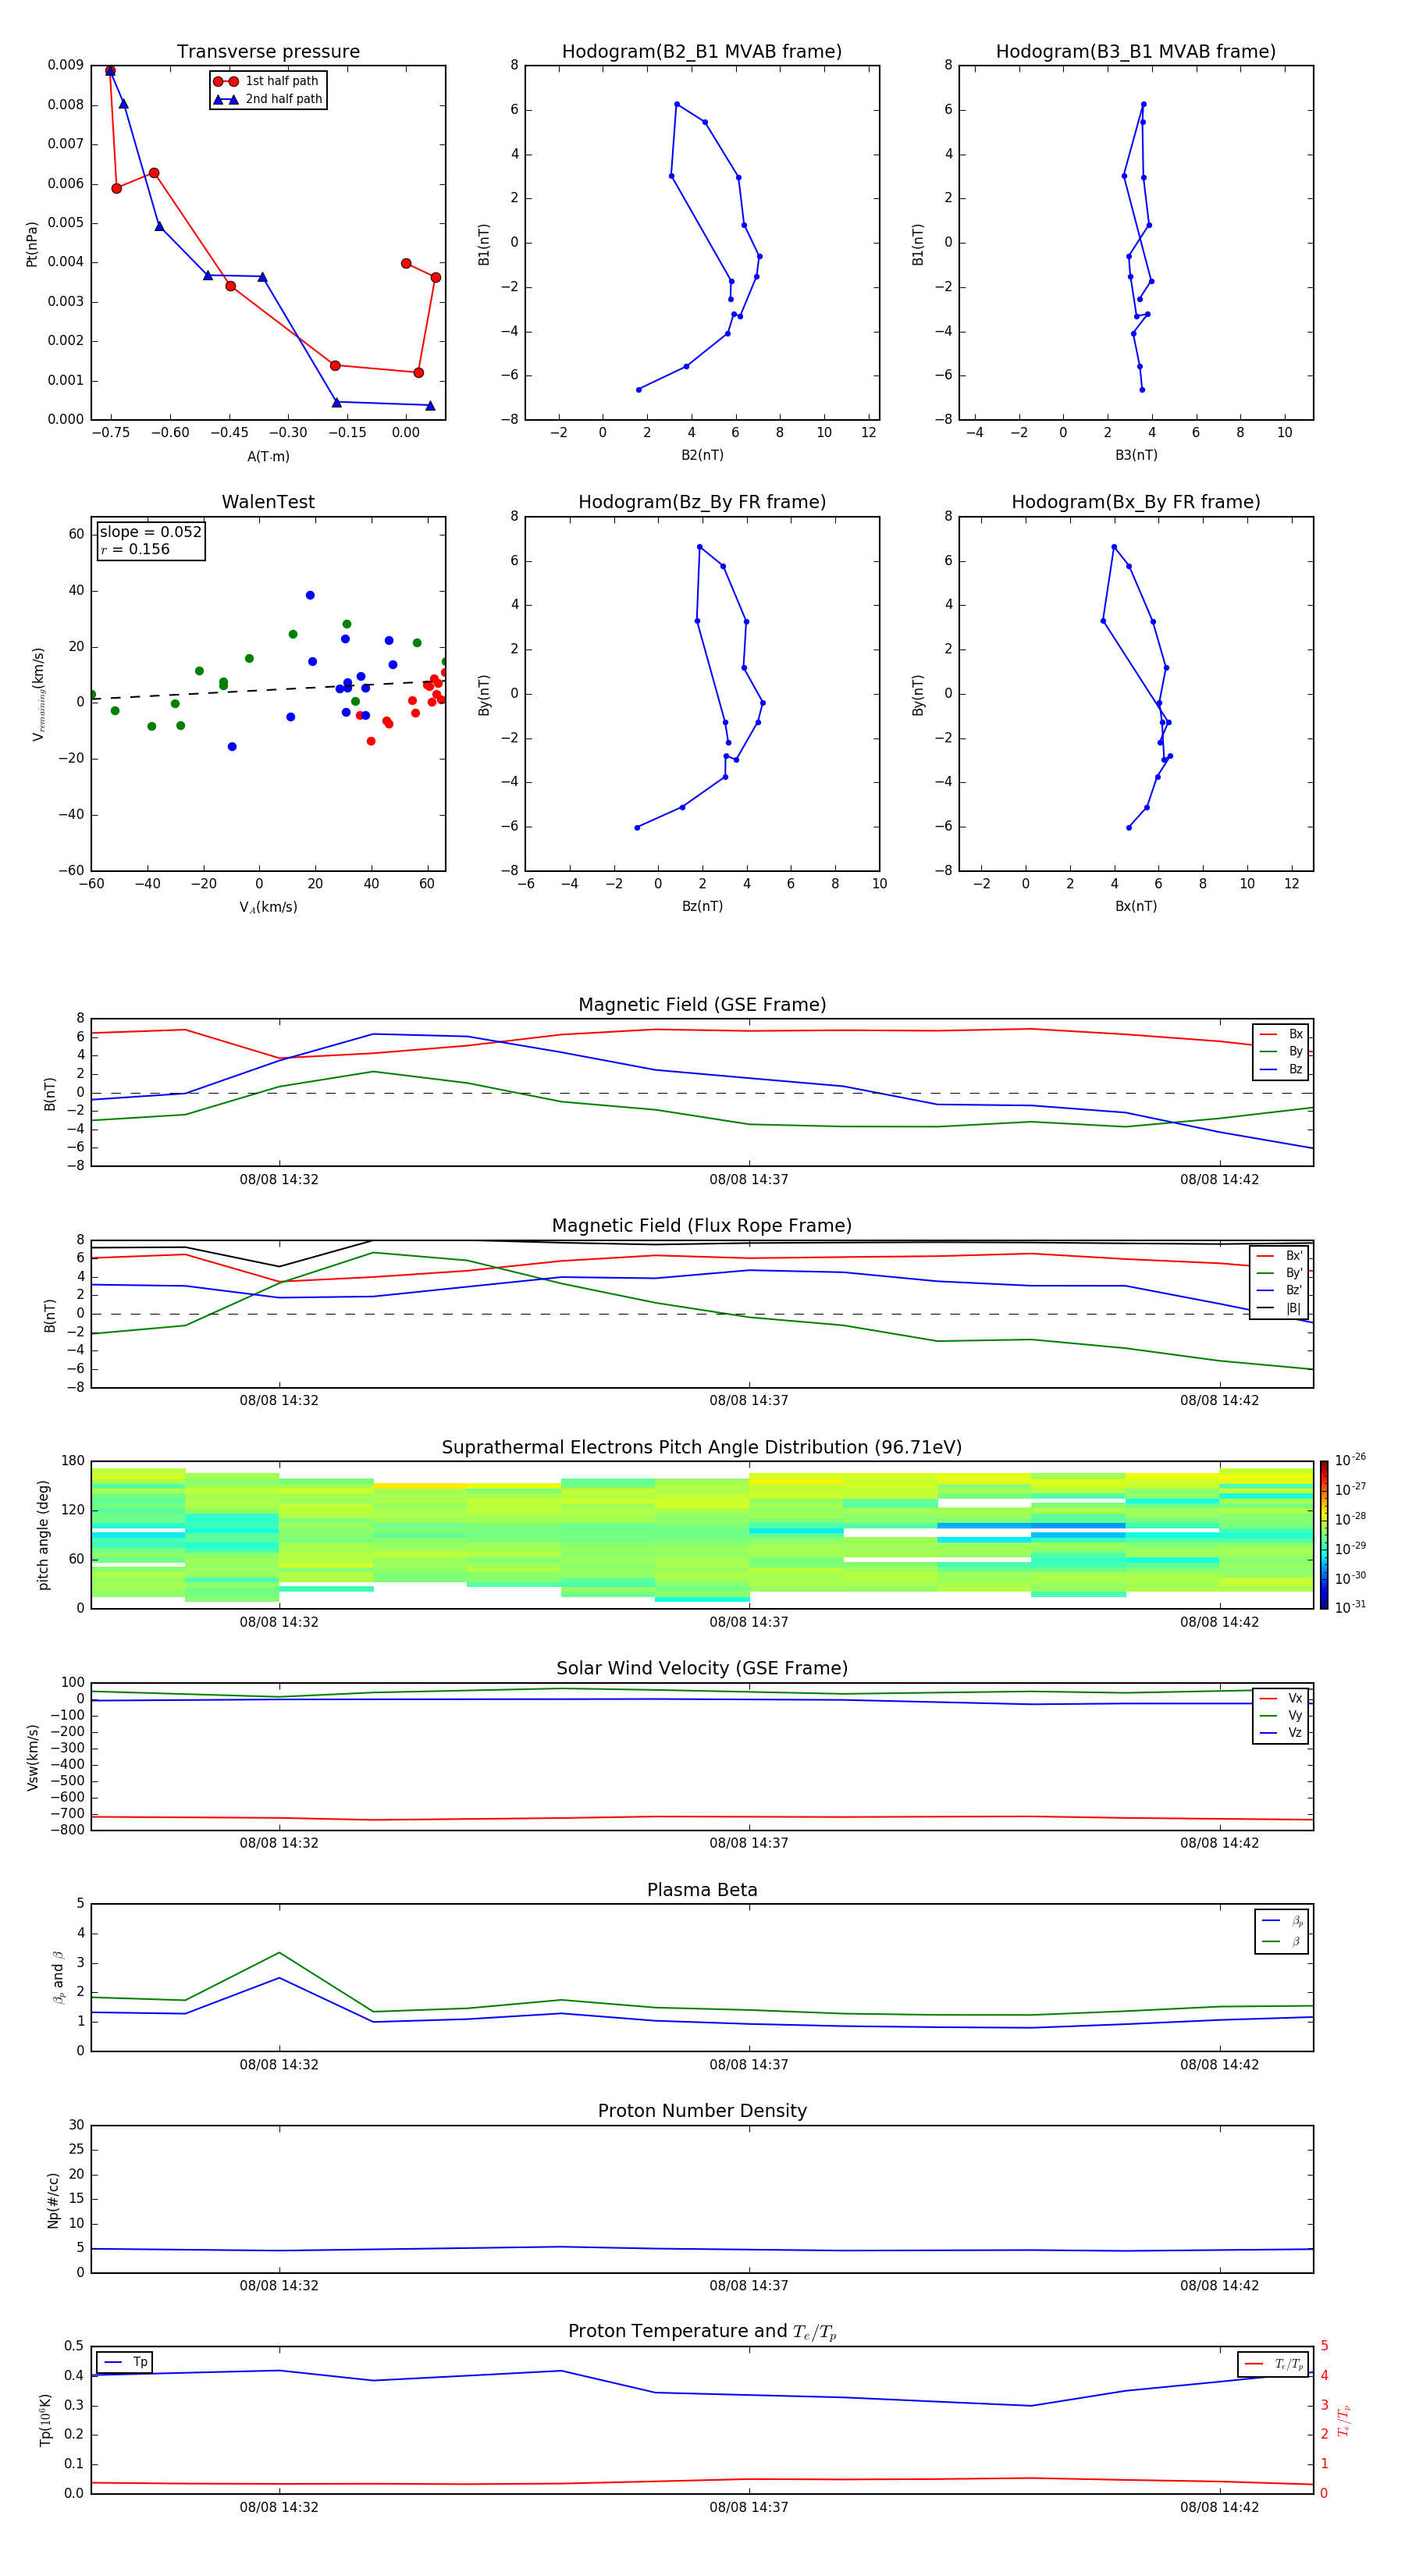Click 'Solar Wind Velocity (GSE Frame)' title
Image resolution: width=1405 pixels, height=2576 pixels.
(x=702, y=1668)
